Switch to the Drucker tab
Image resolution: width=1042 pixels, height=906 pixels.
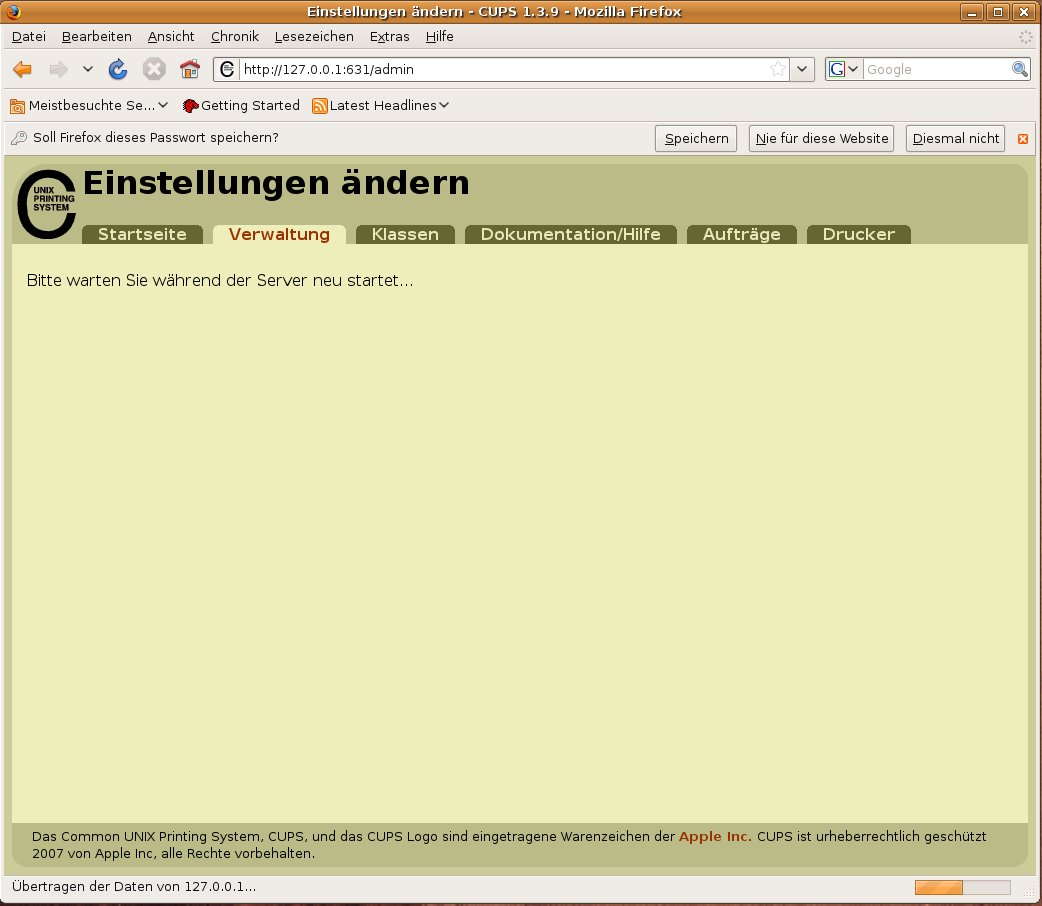coord(858,234)
